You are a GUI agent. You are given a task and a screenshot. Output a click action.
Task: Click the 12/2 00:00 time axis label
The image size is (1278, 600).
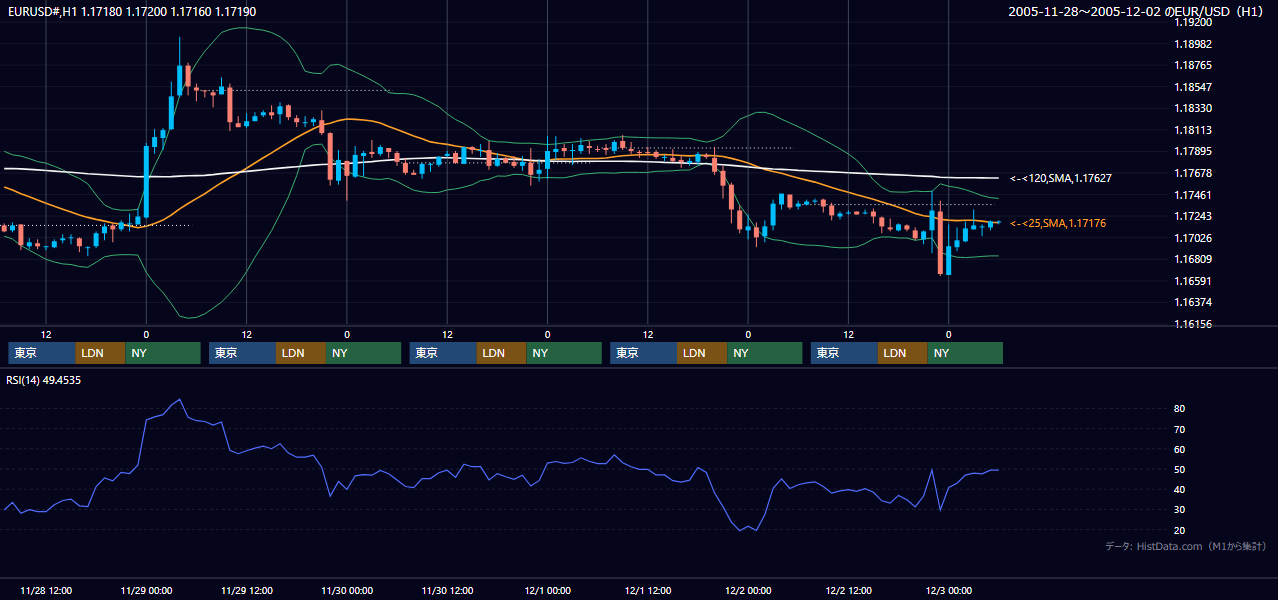(748, 590)
